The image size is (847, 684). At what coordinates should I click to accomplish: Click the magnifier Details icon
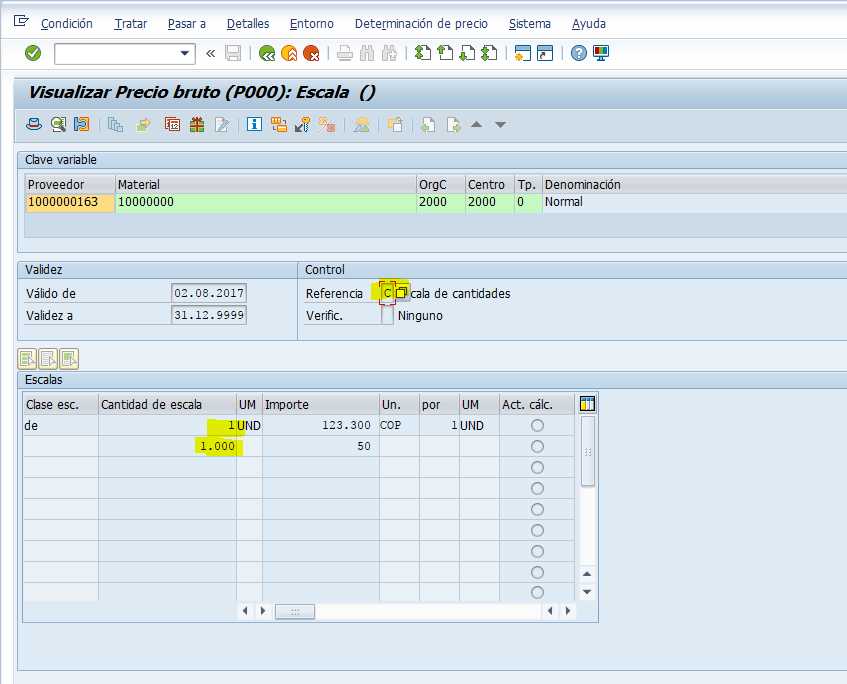58,125
